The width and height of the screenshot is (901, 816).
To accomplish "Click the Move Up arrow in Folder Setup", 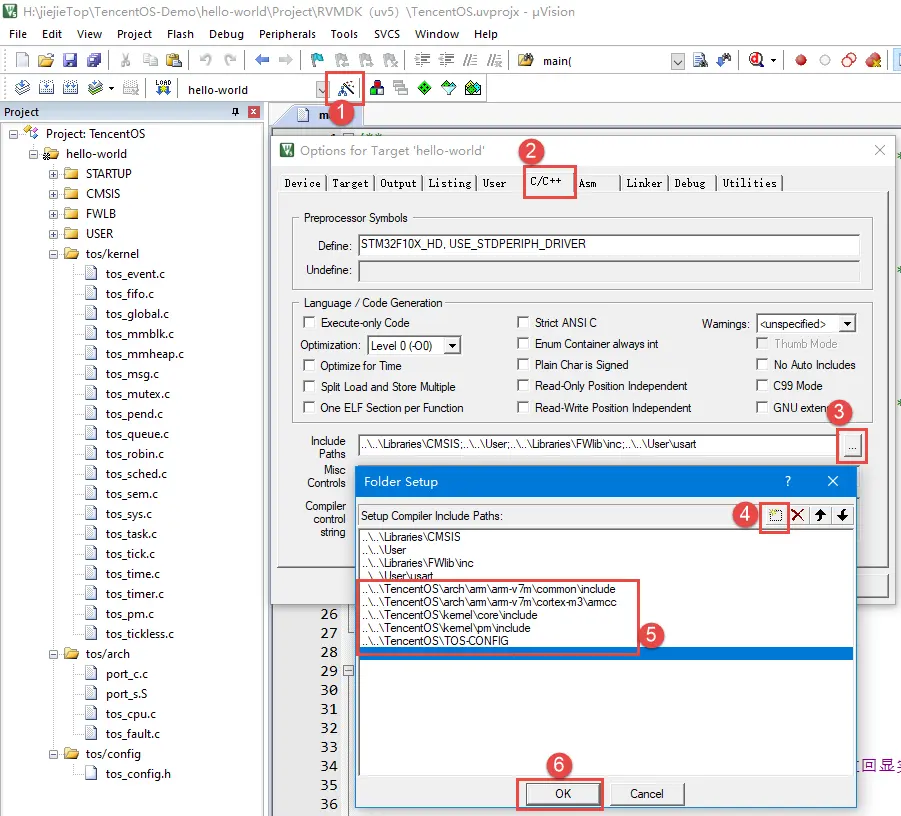I will tap(820, 515).
